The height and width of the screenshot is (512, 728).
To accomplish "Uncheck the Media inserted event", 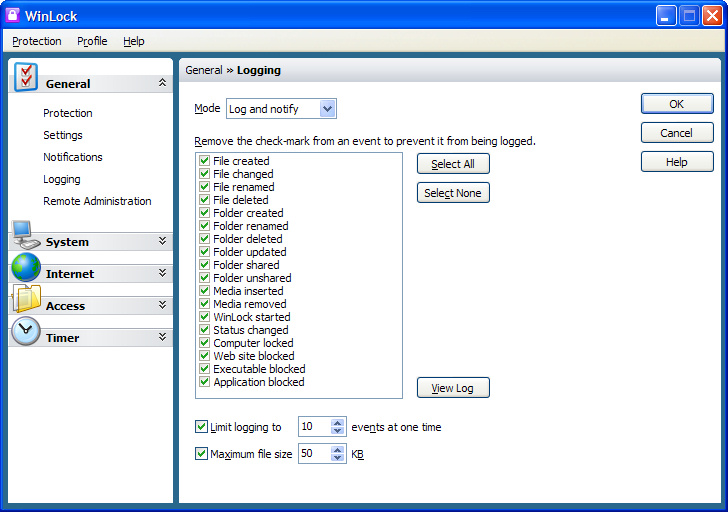I will [x=204, y=291].
